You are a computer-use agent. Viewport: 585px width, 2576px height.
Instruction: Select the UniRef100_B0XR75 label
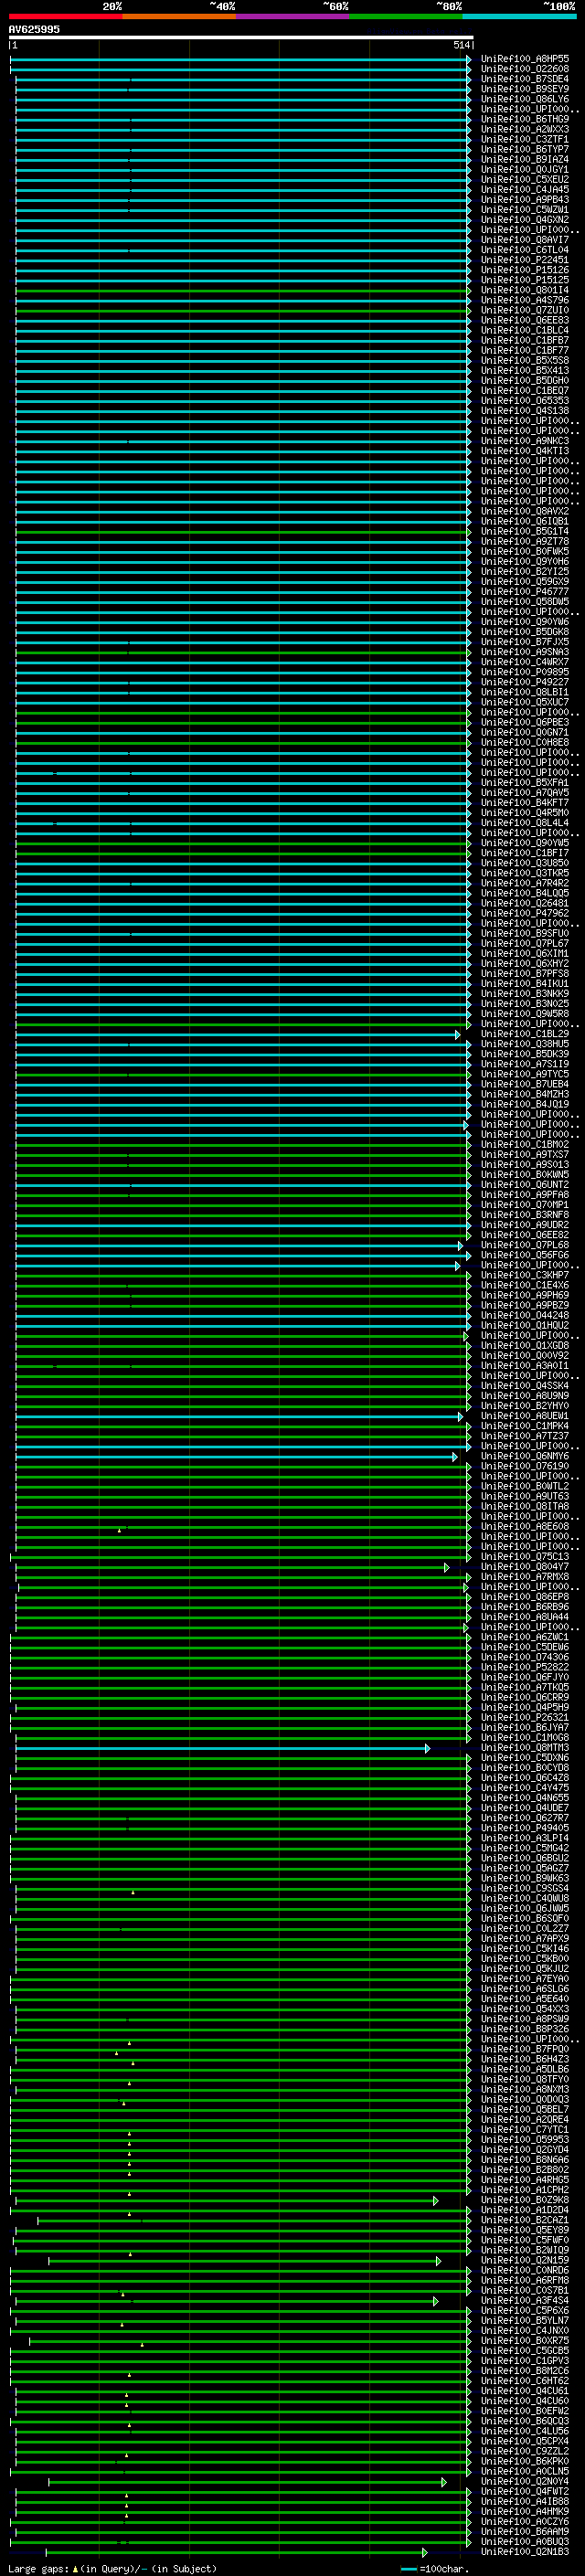[525, 2341]
